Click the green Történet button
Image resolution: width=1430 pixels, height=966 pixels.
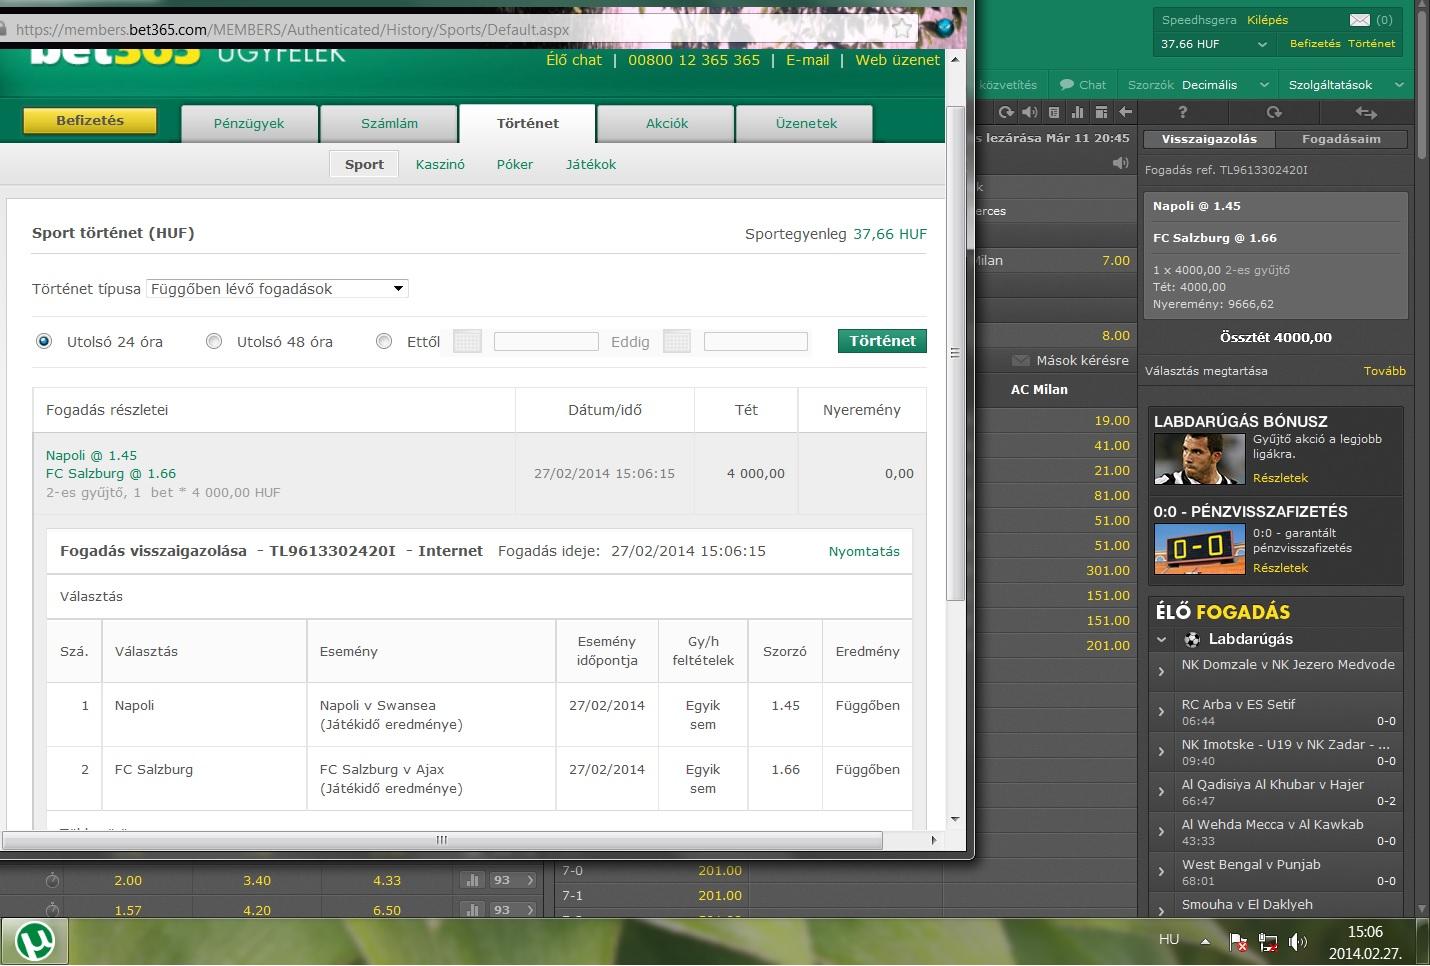(x=882, y=341)
